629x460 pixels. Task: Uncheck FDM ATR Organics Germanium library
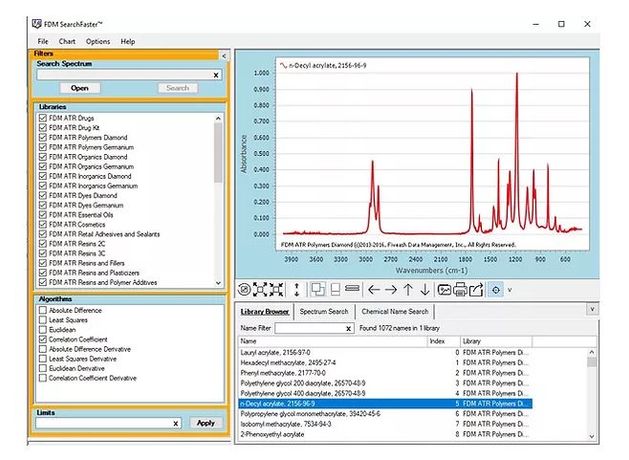43,166
